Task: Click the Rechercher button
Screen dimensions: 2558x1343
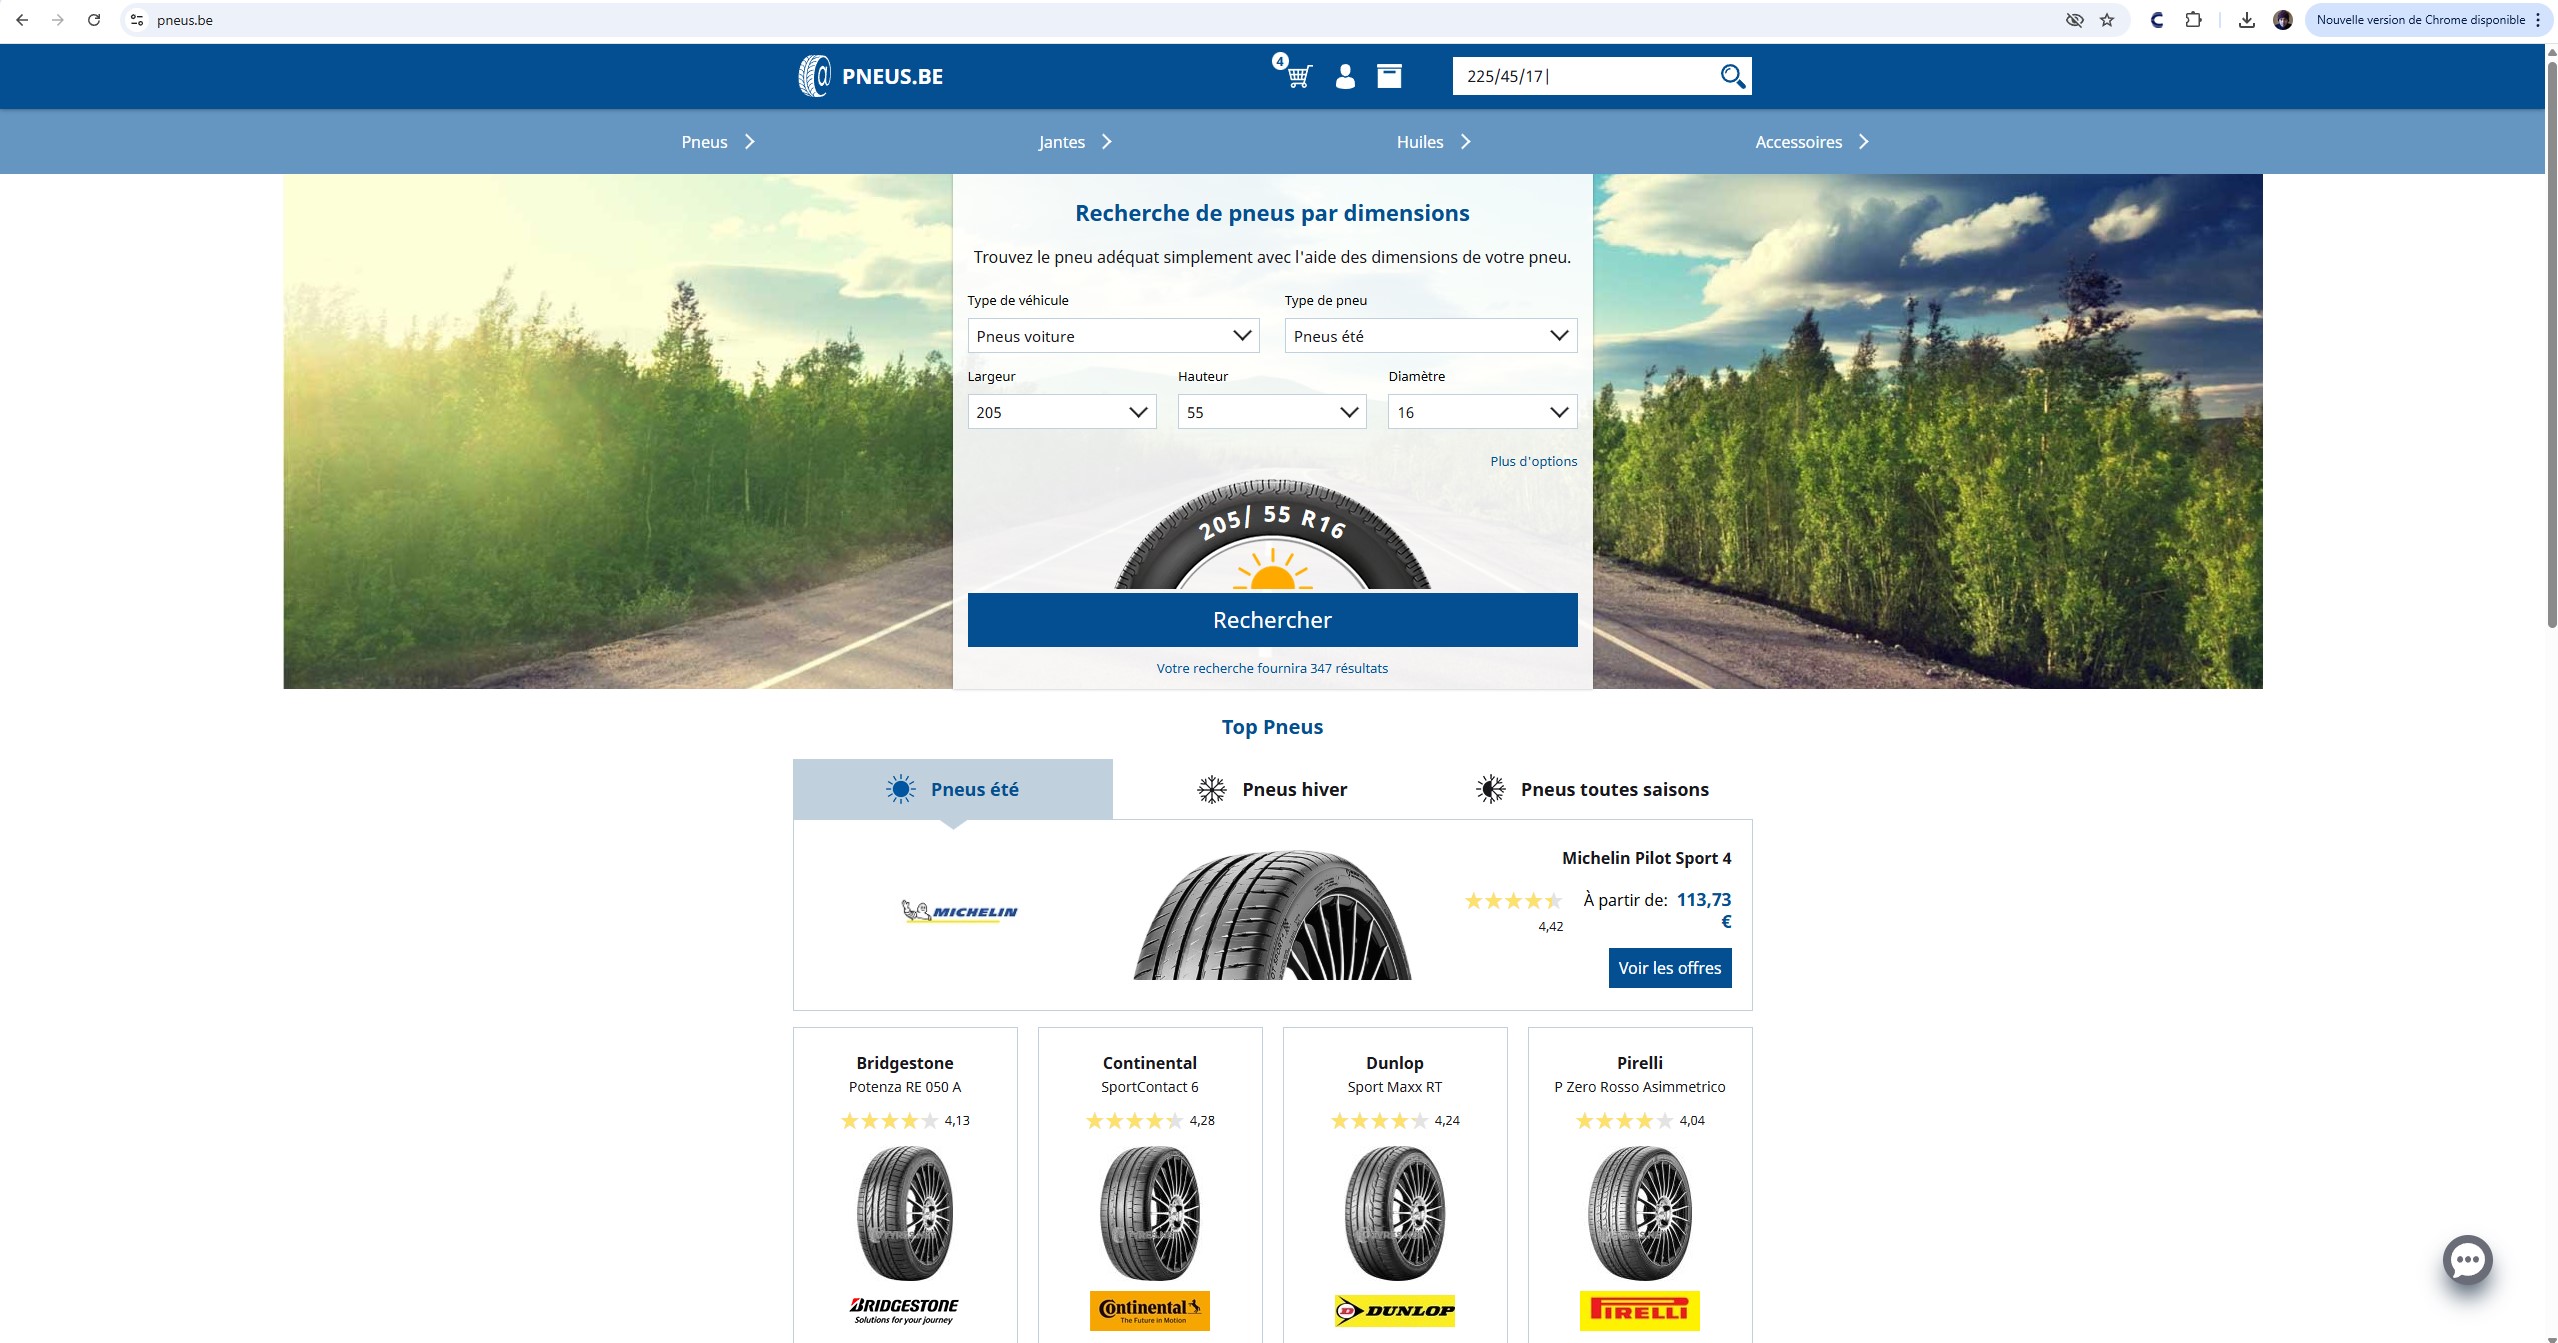Action: pos(1272,620)
